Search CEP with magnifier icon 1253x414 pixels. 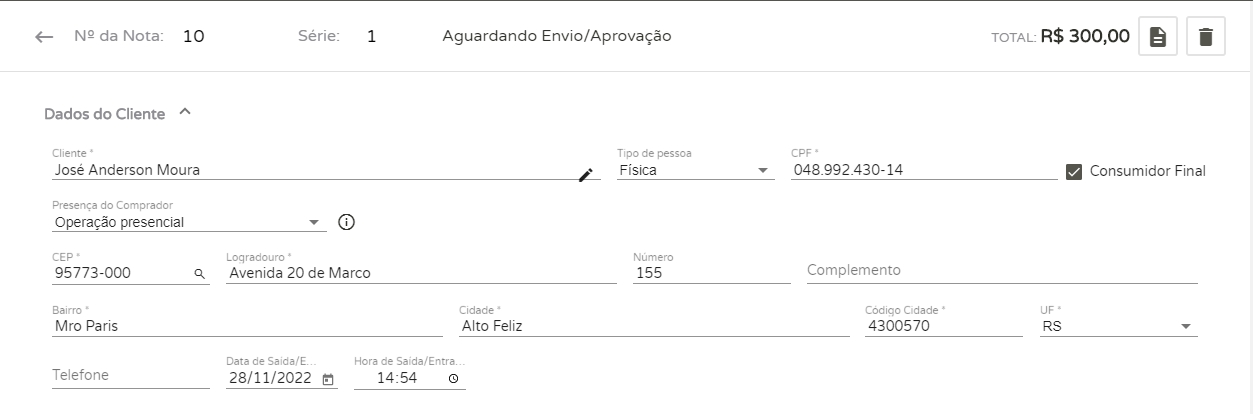click(x=199, y=273)
